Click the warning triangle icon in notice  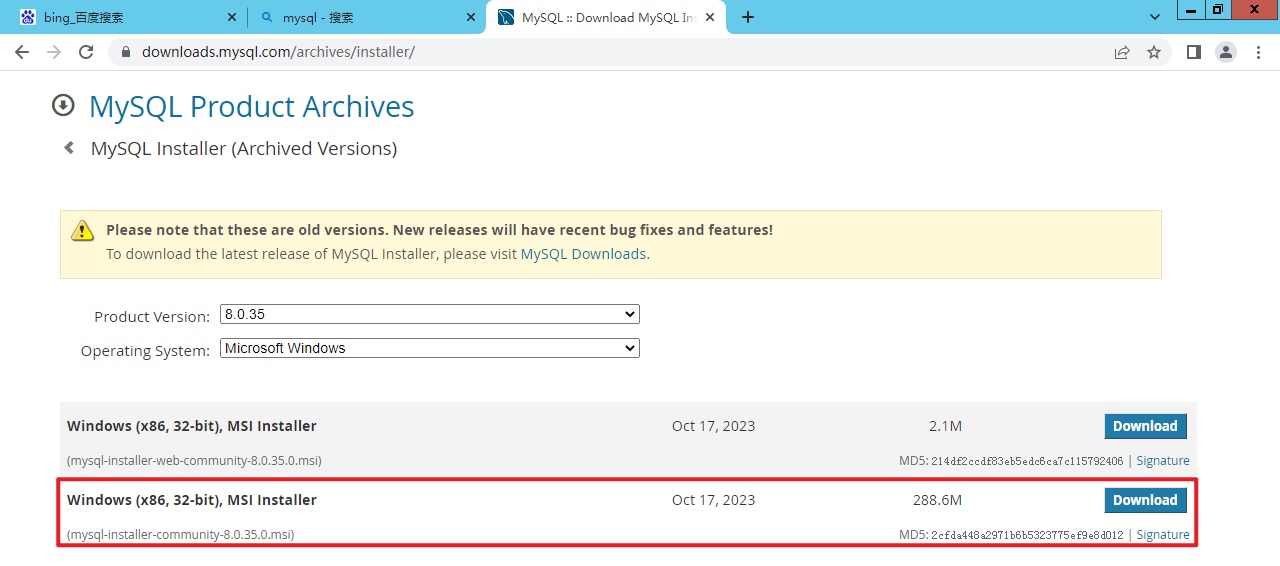(82, 231)
